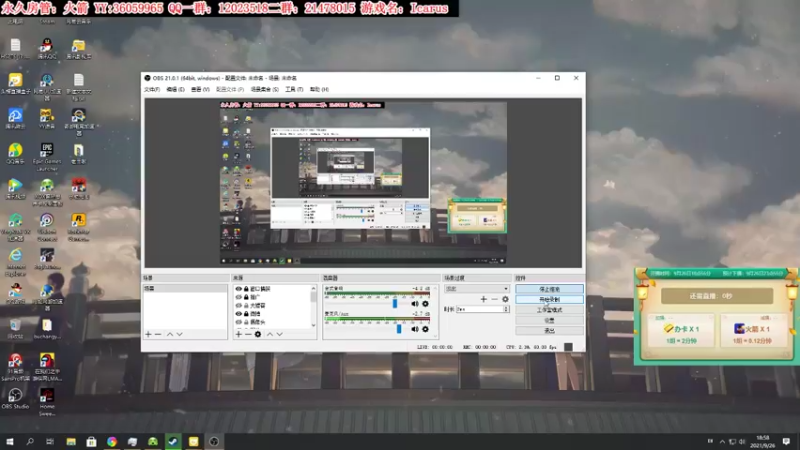The height and width of the screenshot is (450, 800).
Task: Open OBS 设置 settings button
Action: coord(549,320)
